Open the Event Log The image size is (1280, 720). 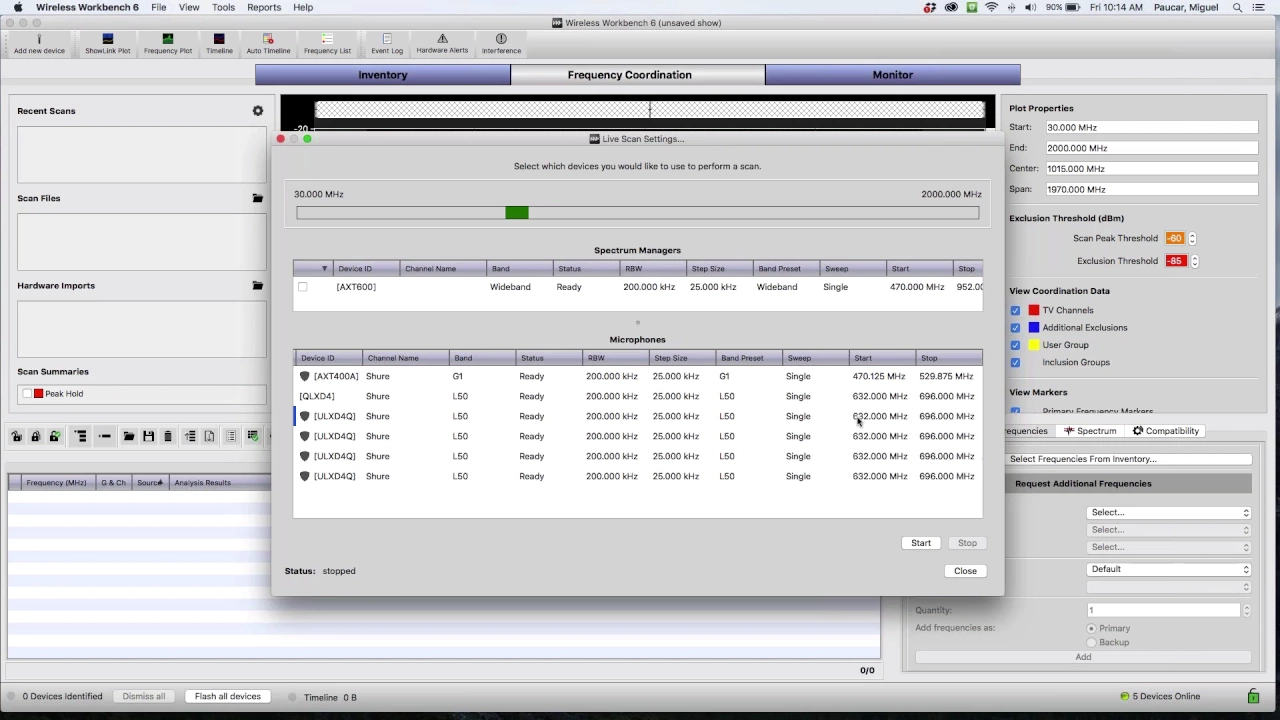pos(387,44)
